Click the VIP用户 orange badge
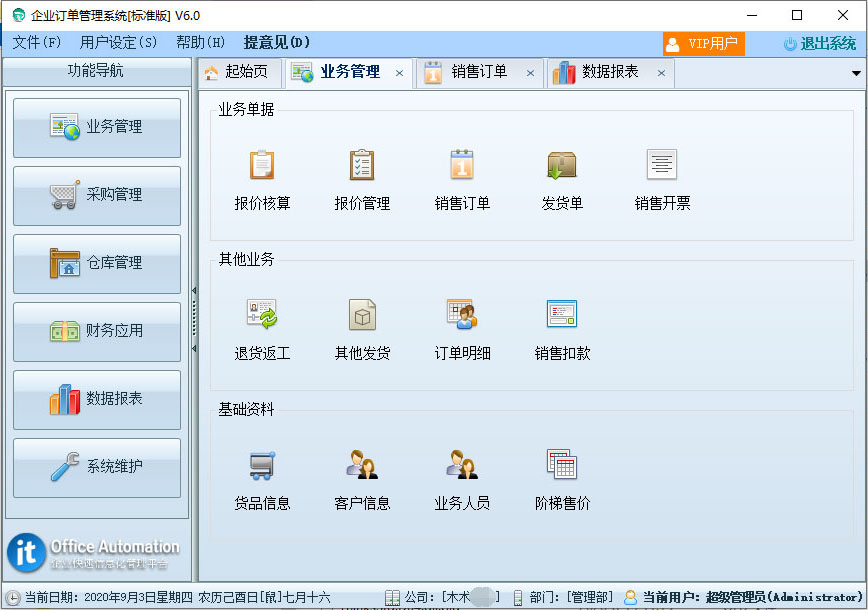The height and width of the screenshot is (610, 868). pyautogui.click(x=703, y=44)
